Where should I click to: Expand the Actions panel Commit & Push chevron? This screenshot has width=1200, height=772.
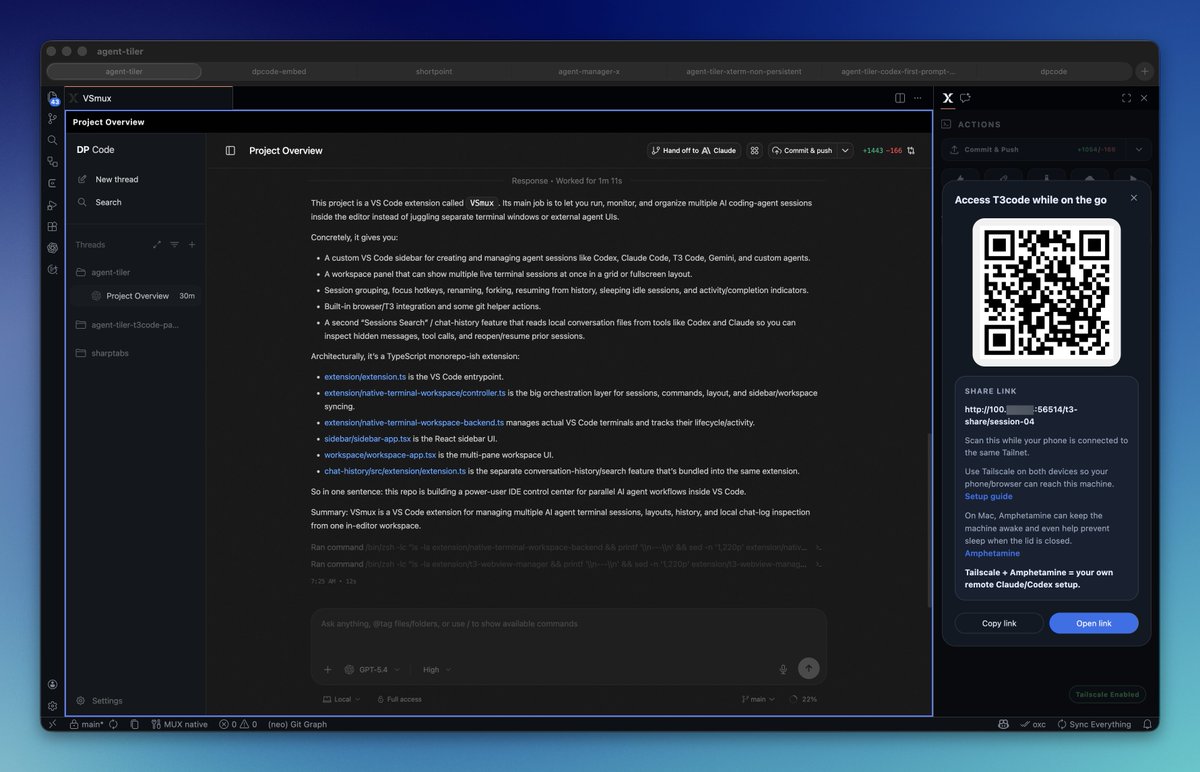click(1138, 150)
